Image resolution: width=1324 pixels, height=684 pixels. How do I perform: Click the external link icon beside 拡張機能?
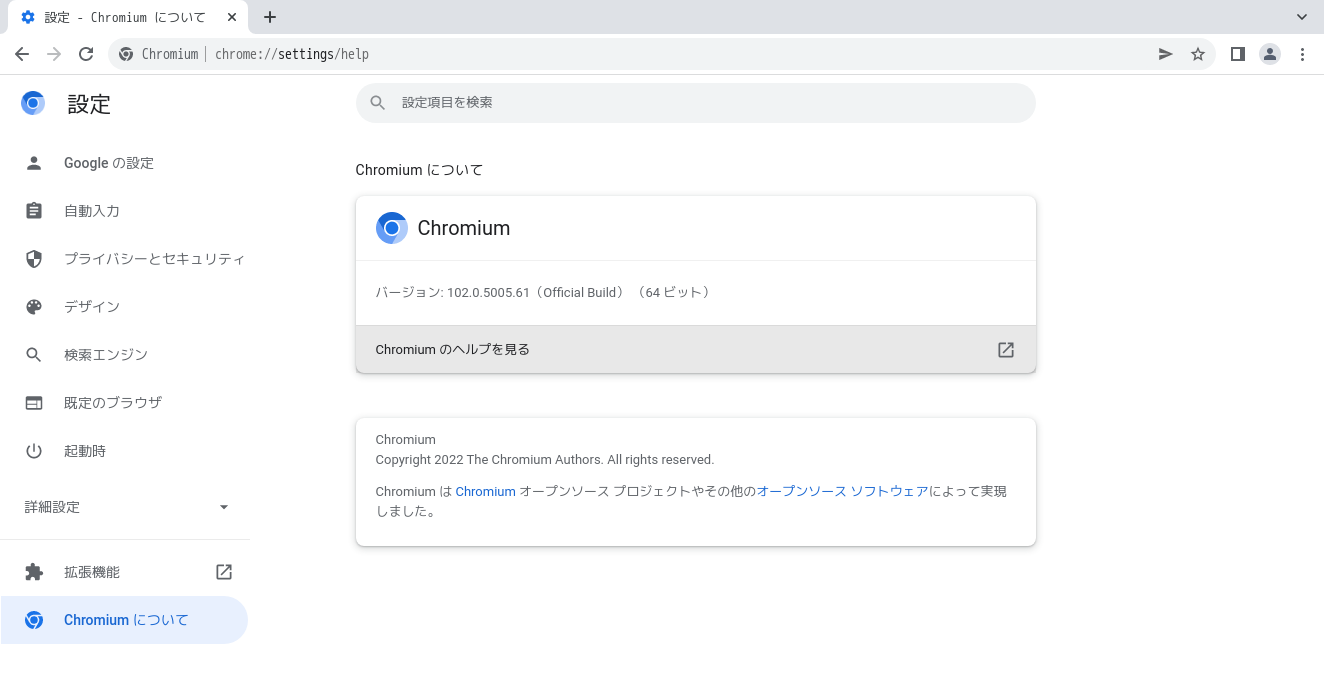(x=224, y=572)
